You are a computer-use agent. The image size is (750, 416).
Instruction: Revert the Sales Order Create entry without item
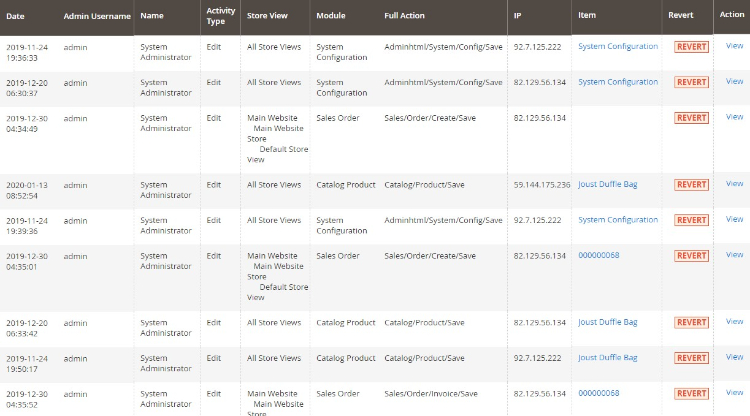pos(691,118)
